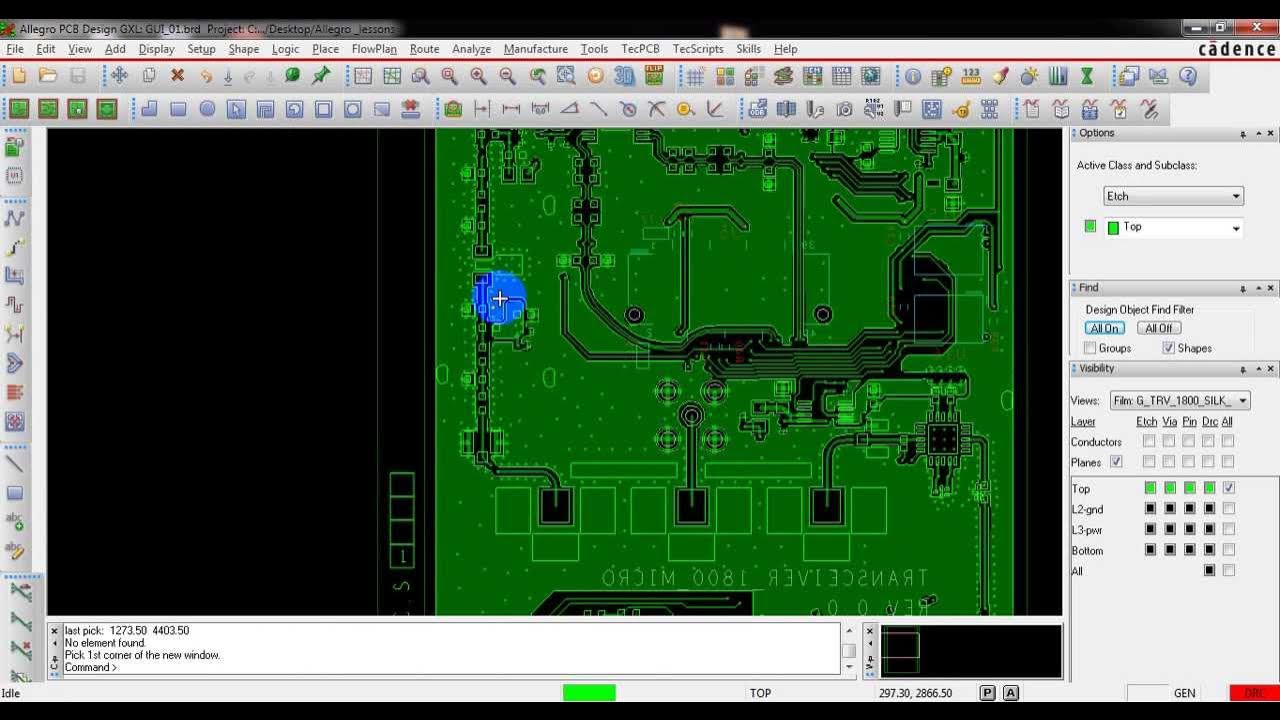The width and height of the screenshot is (1280, 720).
Task: Click the world view thumbnail window
Action: point(970,651)
